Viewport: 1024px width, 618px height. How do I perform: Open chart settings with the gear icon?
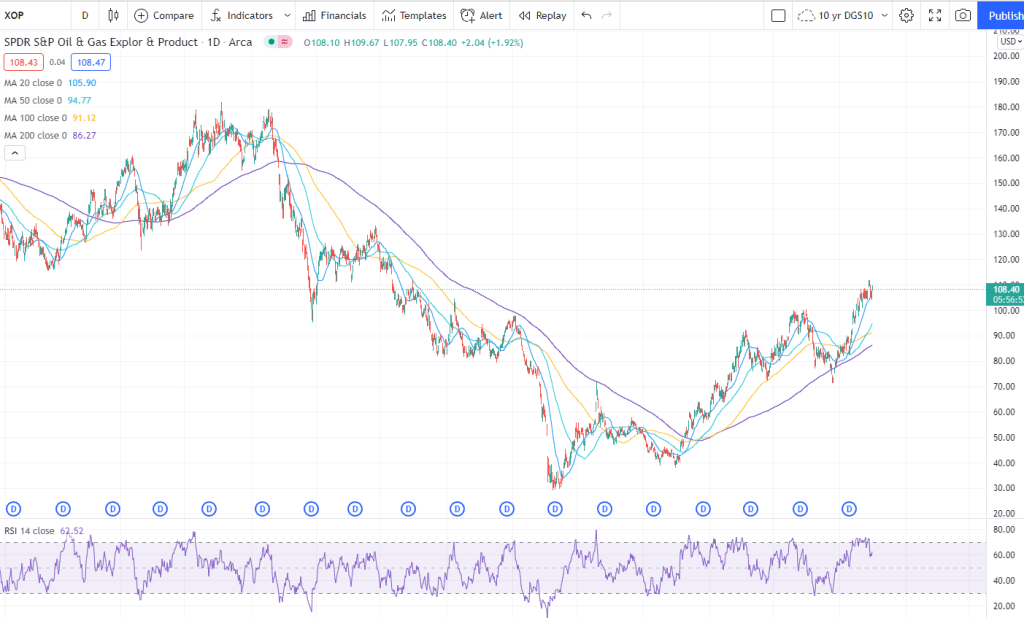(x=906, y=16)
